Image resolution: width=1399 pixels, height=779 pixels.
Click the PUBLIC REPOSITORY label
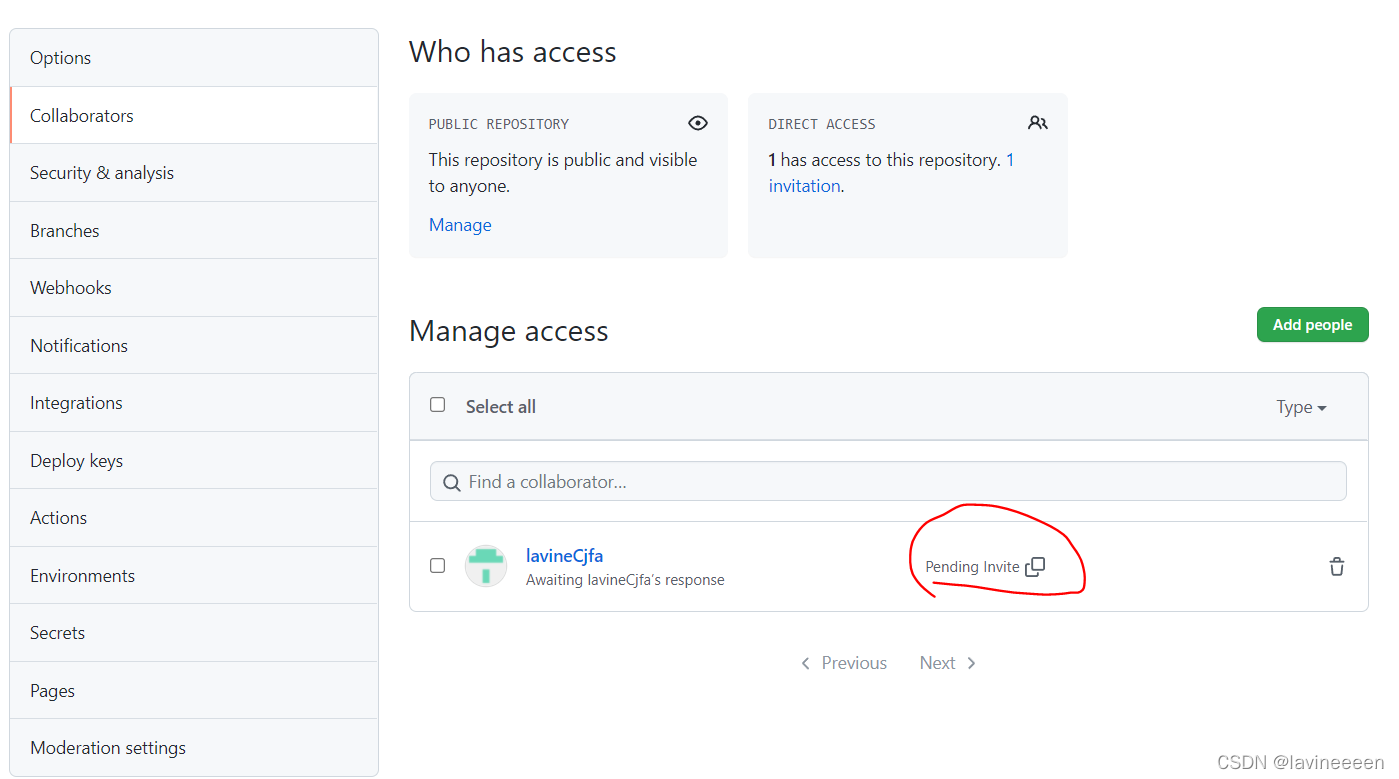tap(499, 124)
